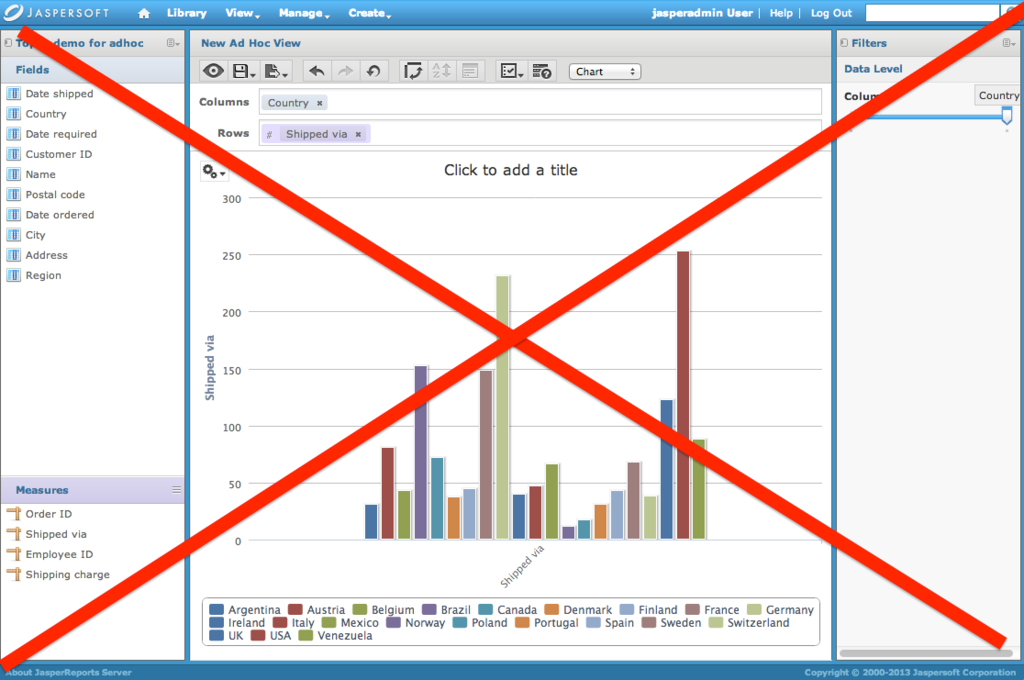This screenshot has width=1024, height=680.
Task: Click the Data Level columns slider handle
Action: pyautogui.click(x=1006, y=116)
